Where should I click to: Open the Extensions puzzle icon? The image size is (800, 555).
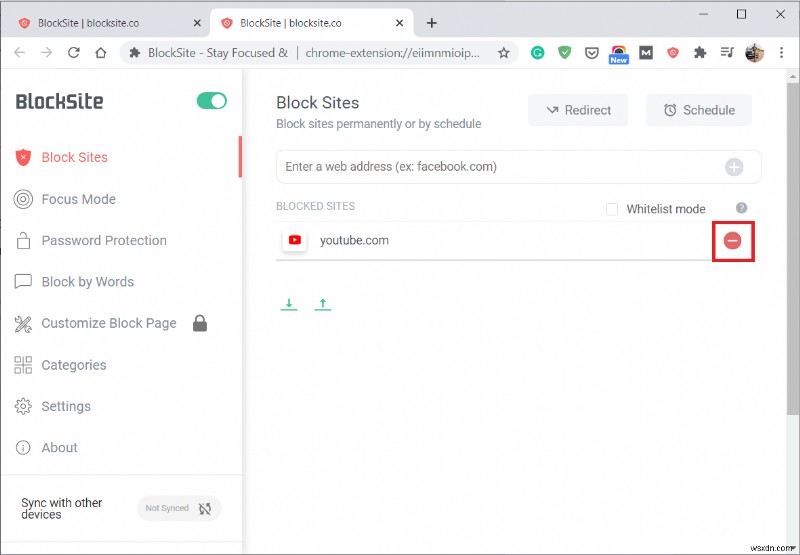point(700,53)
